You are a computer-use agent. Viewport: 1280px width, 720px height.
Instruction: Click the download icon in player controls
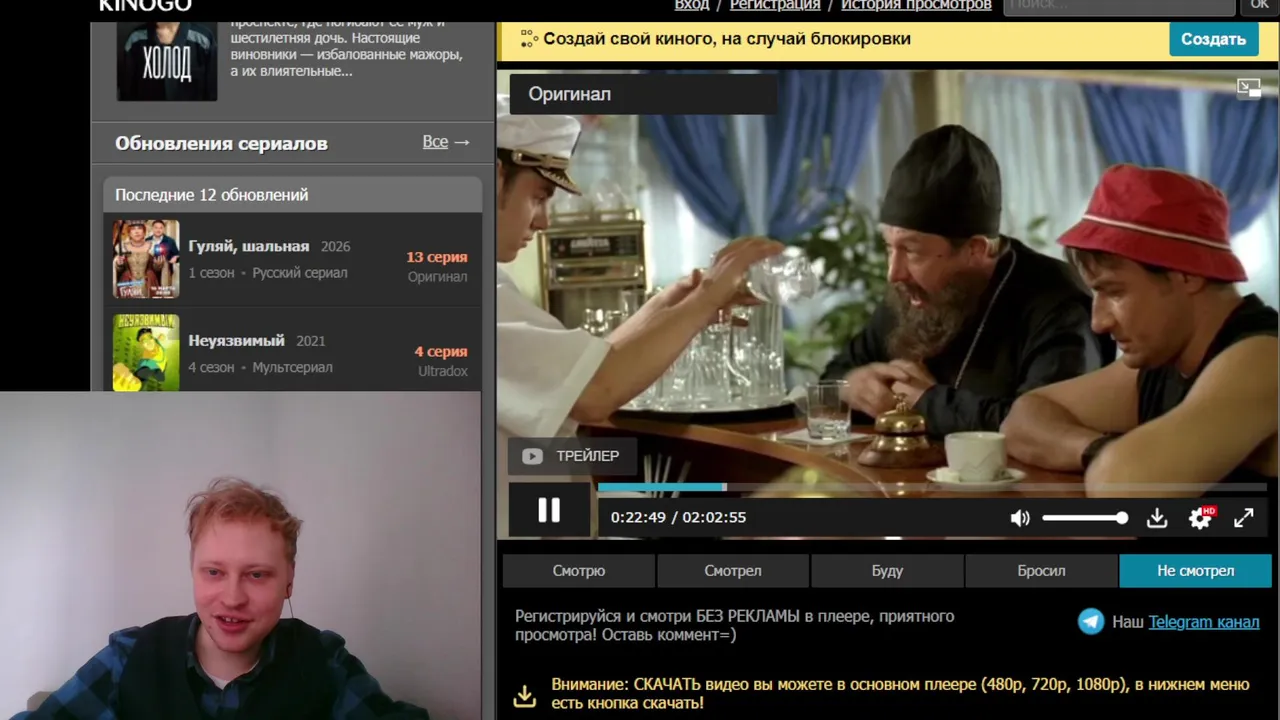tap(1157, 518)
